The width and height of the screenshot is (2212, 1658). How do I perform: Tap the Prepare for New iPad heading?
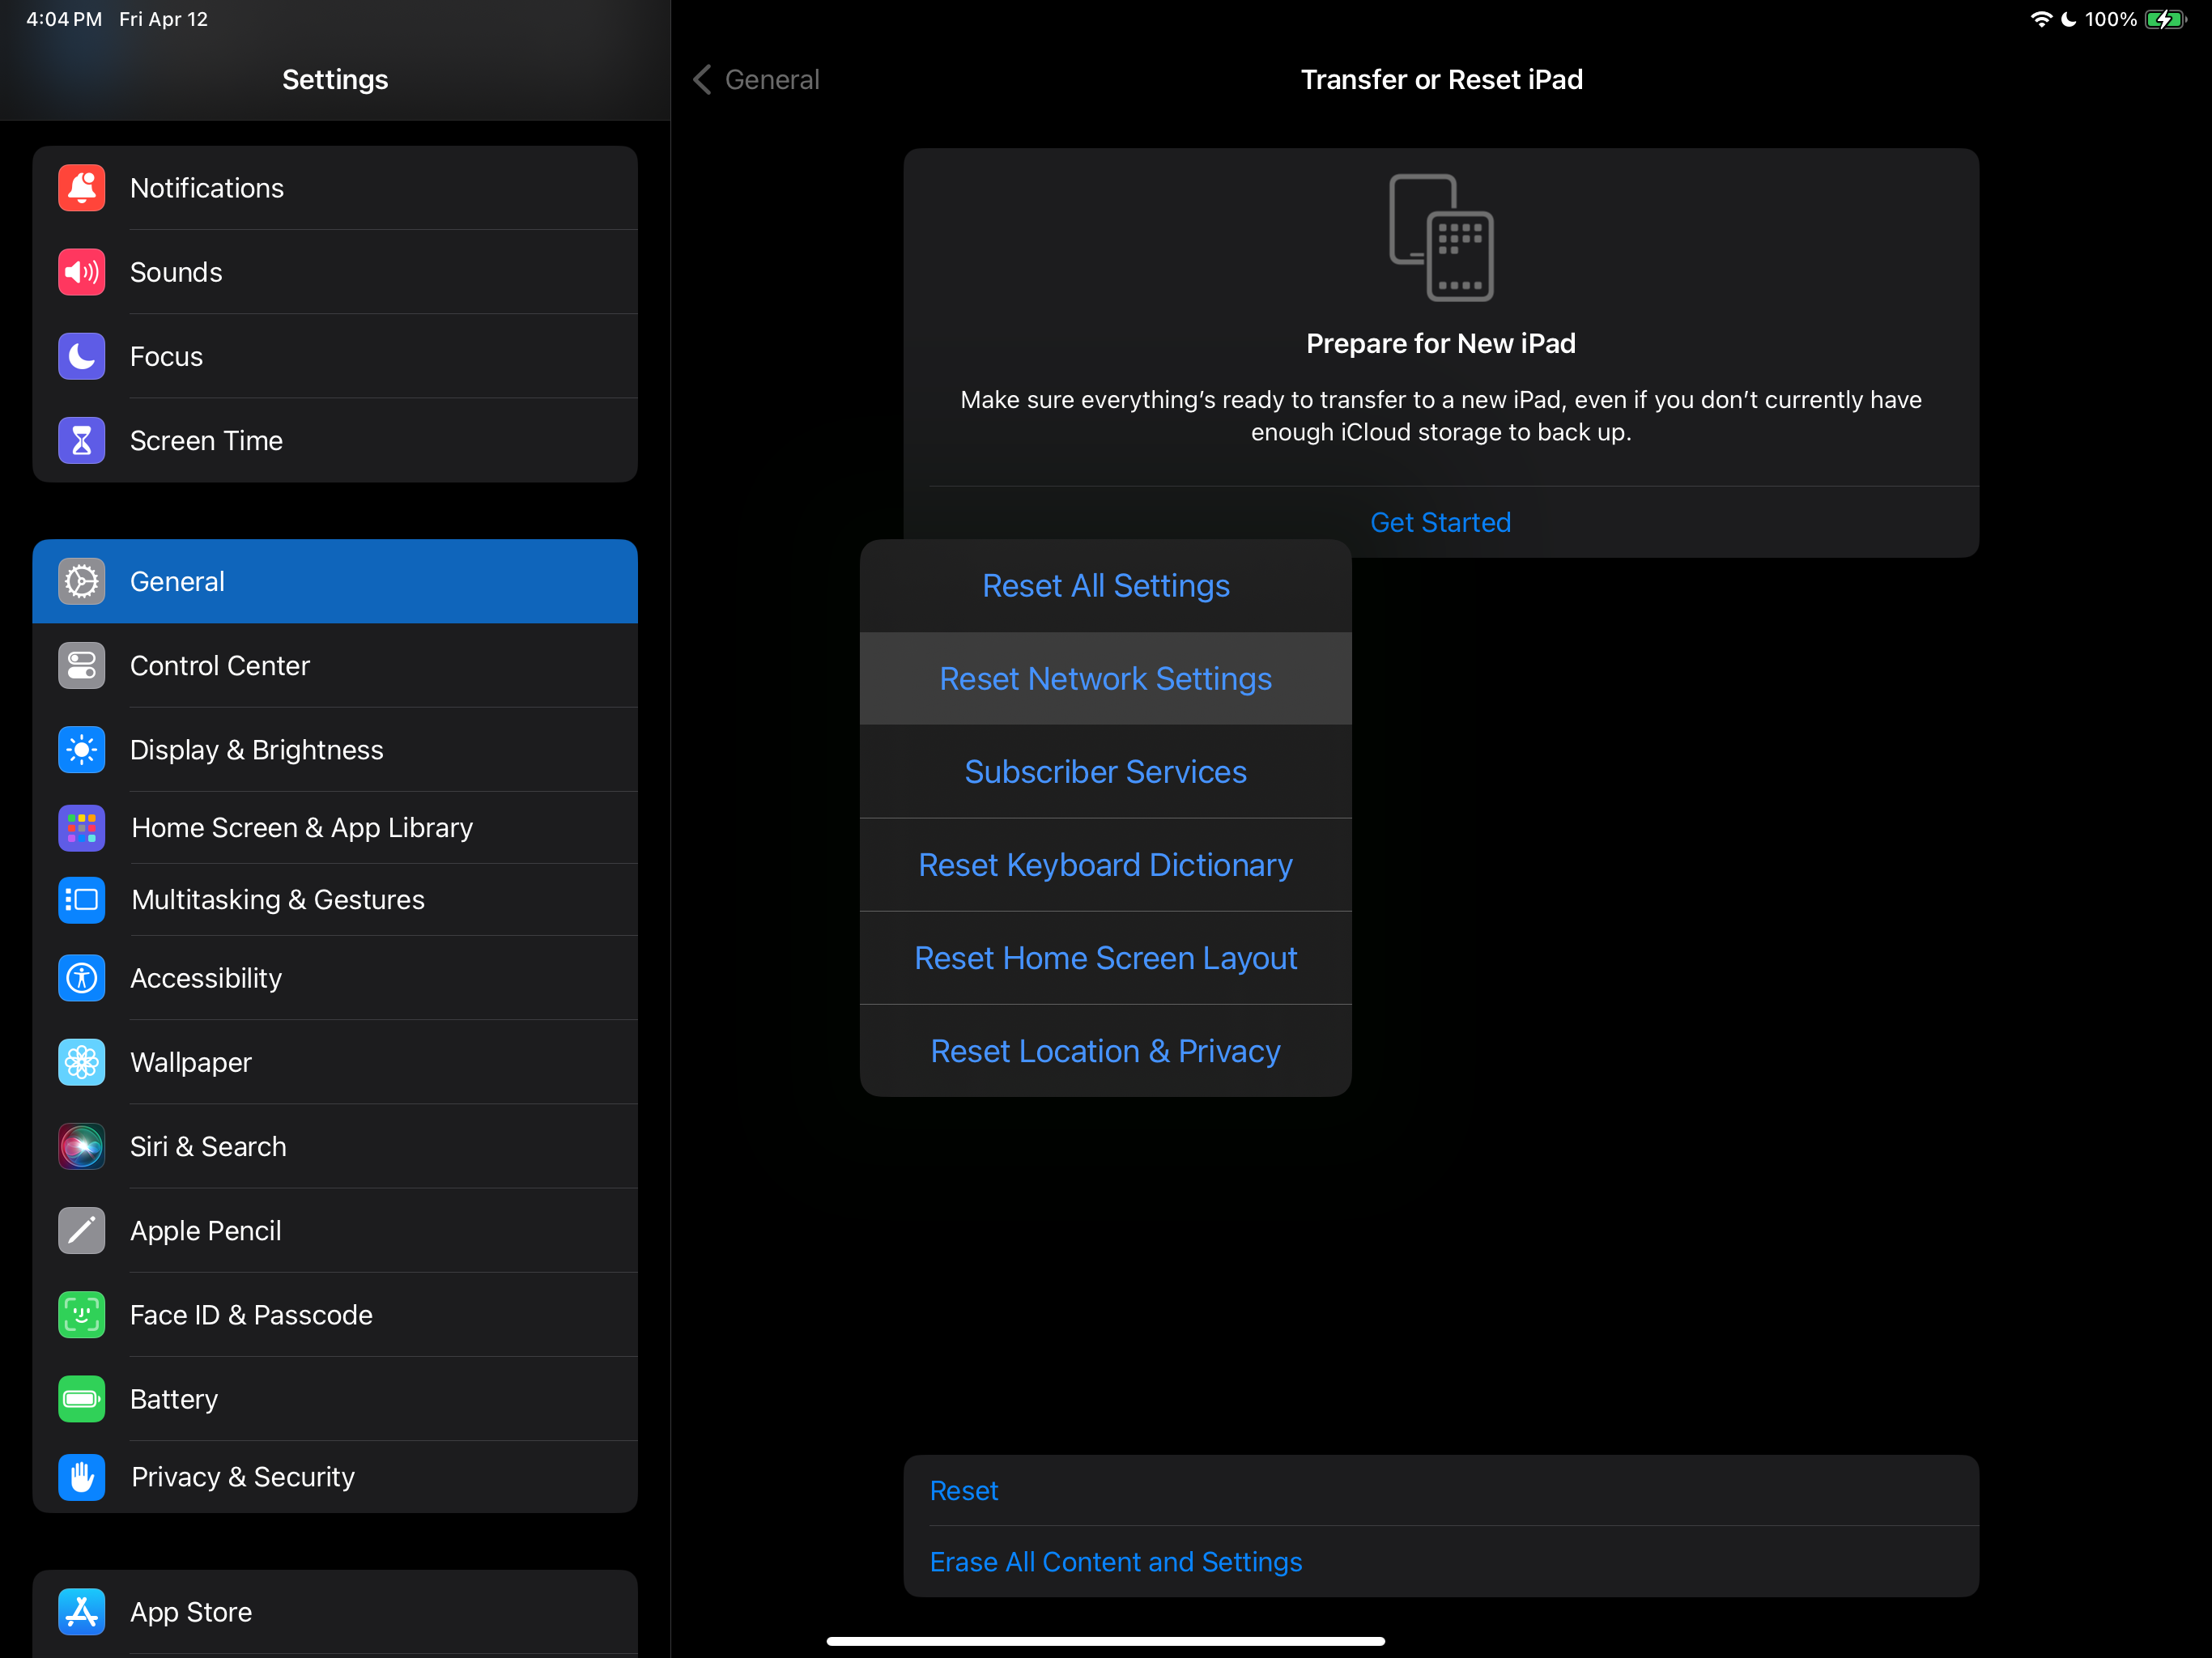tap(1441, 343)
